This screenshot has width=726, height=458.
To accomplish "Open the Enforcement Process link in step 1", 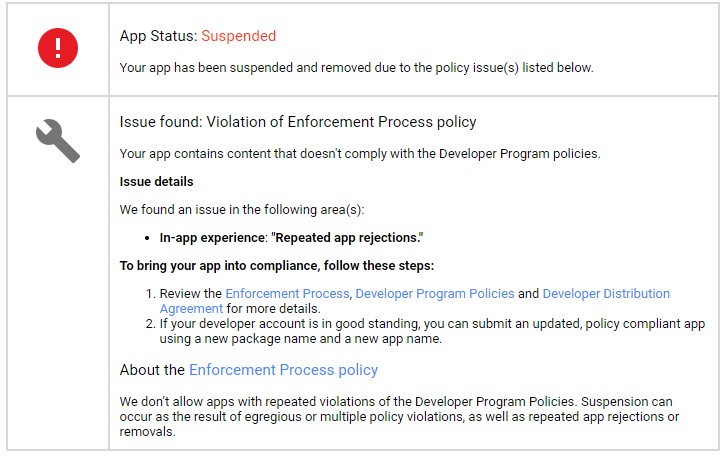I will (287, 294).
